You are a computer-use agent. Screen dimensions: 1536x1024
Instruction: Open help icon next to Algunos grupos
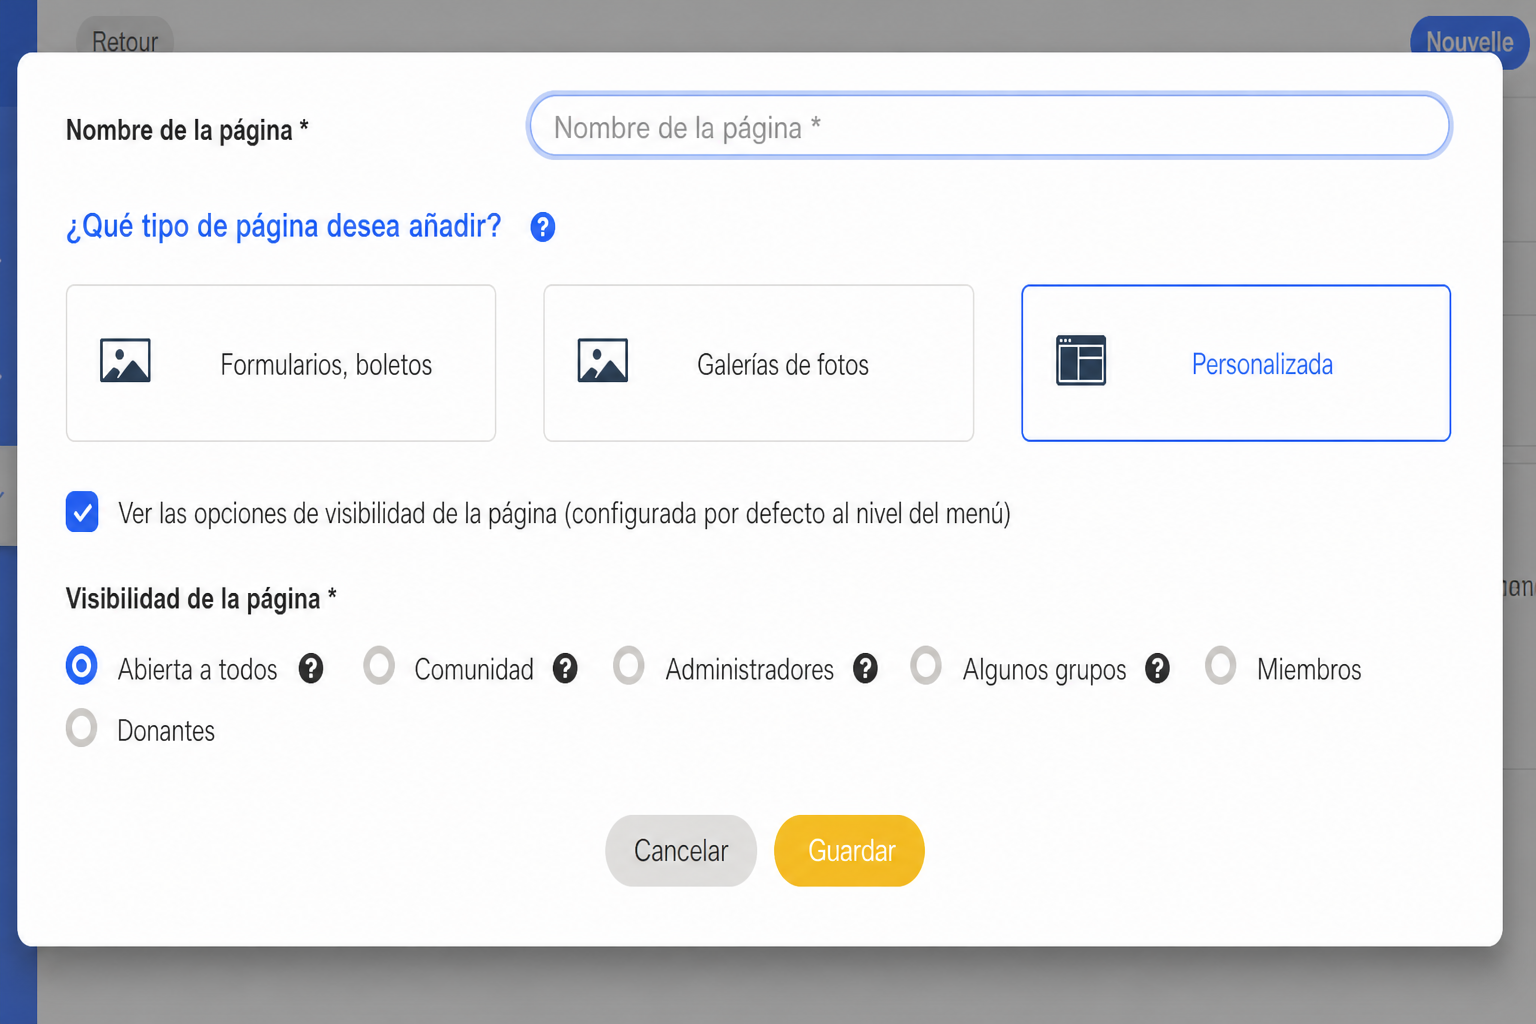pyautogui.click(x=1157, y=668)
